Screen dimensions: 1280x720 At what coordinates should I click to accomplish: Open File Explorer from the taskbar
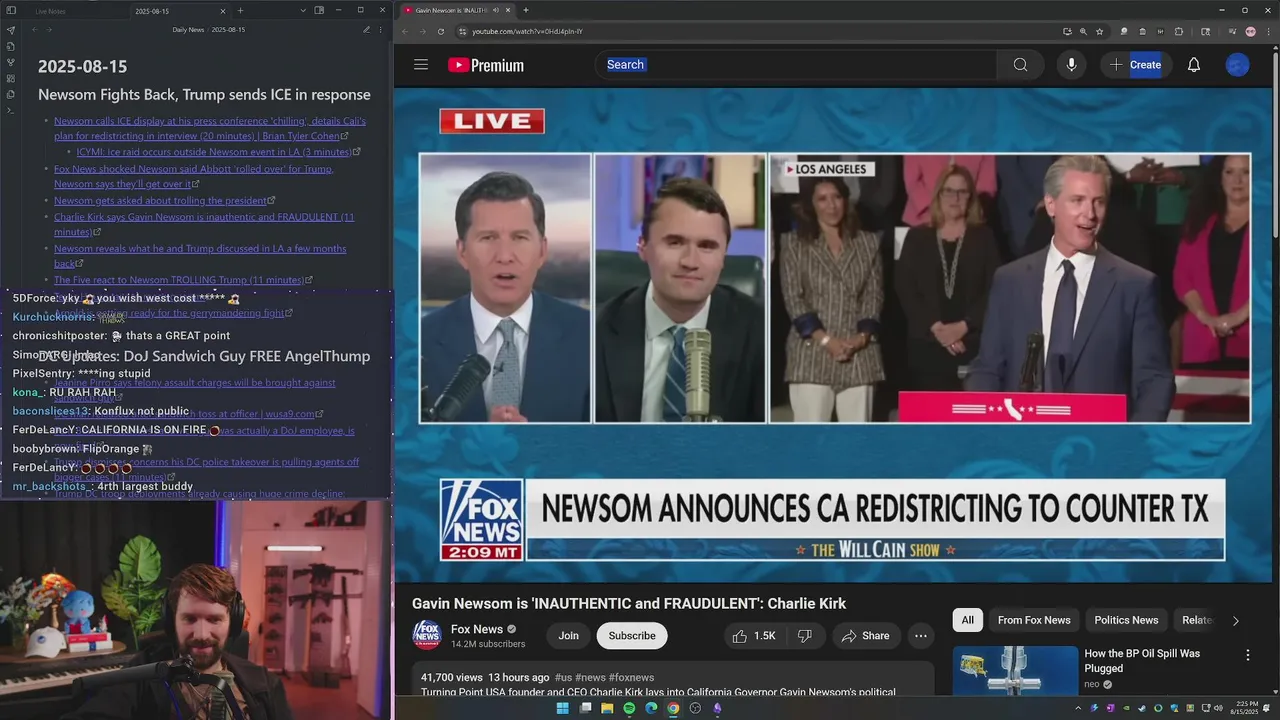tap(607, 708)
